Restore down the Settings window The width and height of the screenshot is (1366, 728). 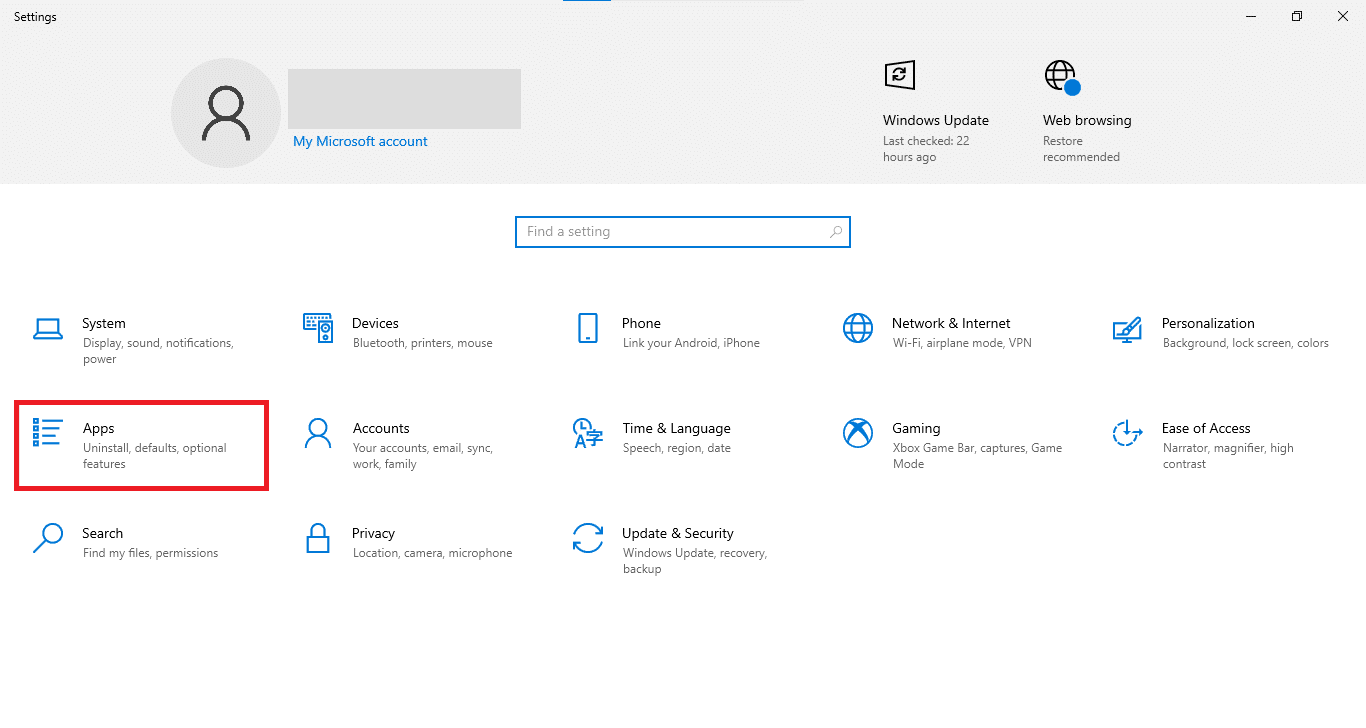pos(1297,16)
